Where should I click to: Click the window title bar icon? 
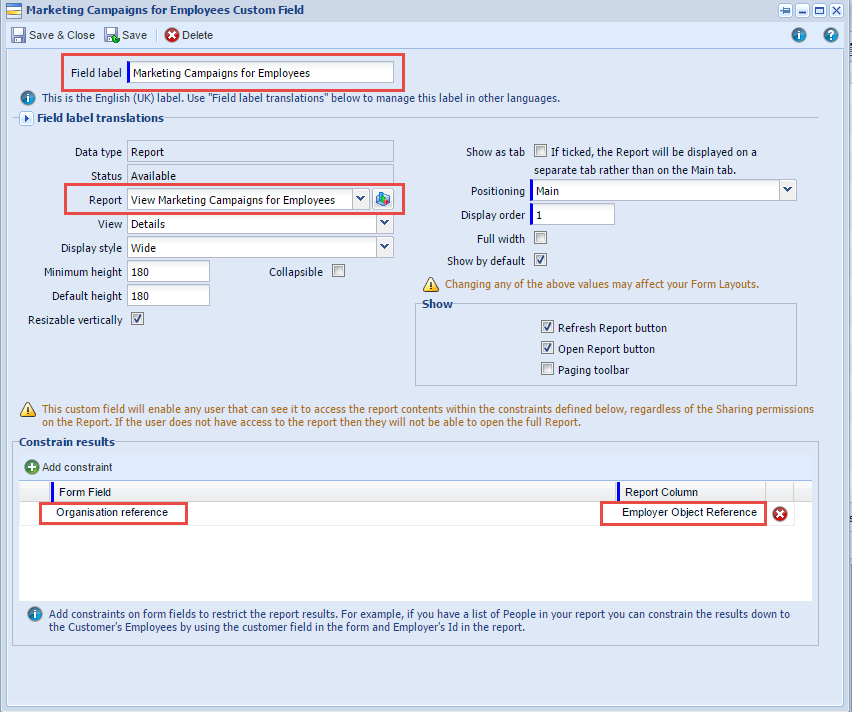pos(14,10)
